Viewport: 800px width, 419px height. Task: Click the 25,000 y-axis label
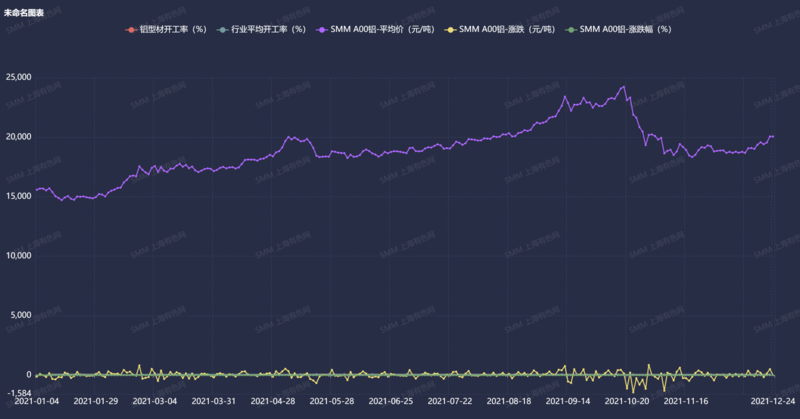19,77
